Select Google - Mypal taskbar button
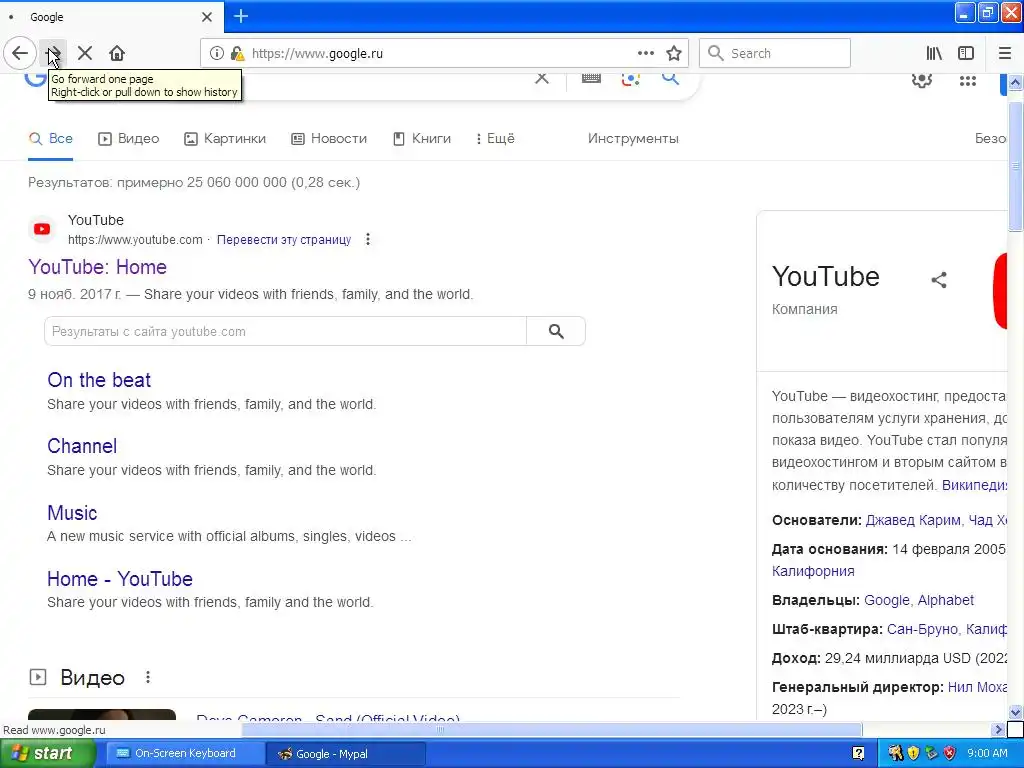Viewport: 1024px width, 768px height. [345, 754]
